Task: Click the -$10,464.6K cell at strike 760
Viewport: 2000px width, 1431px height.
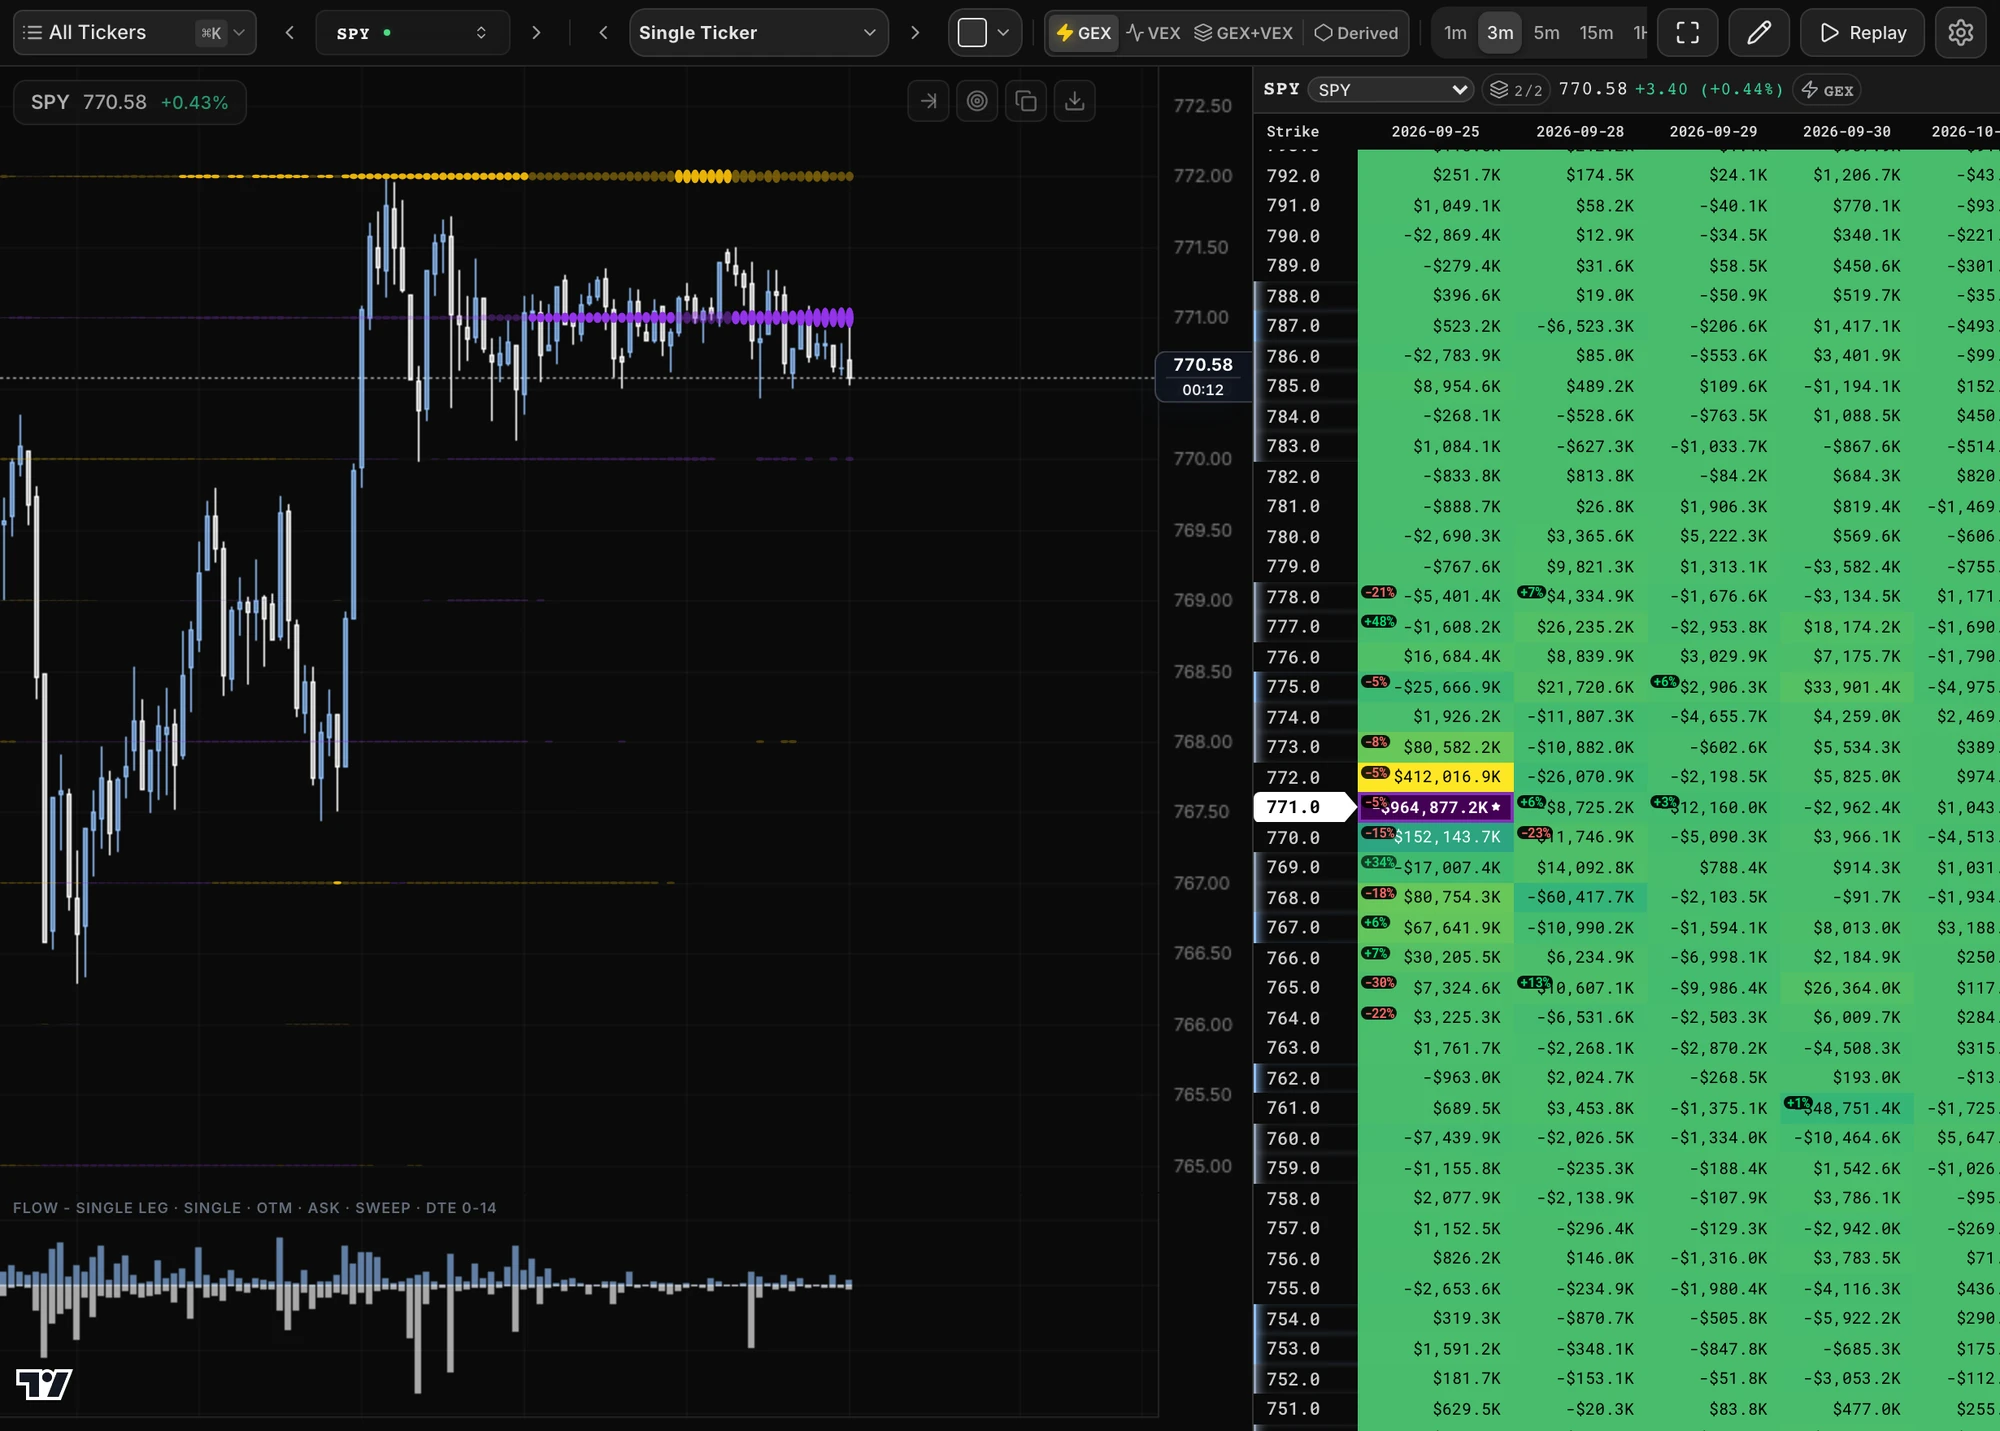Action: pos(1846,1138)
